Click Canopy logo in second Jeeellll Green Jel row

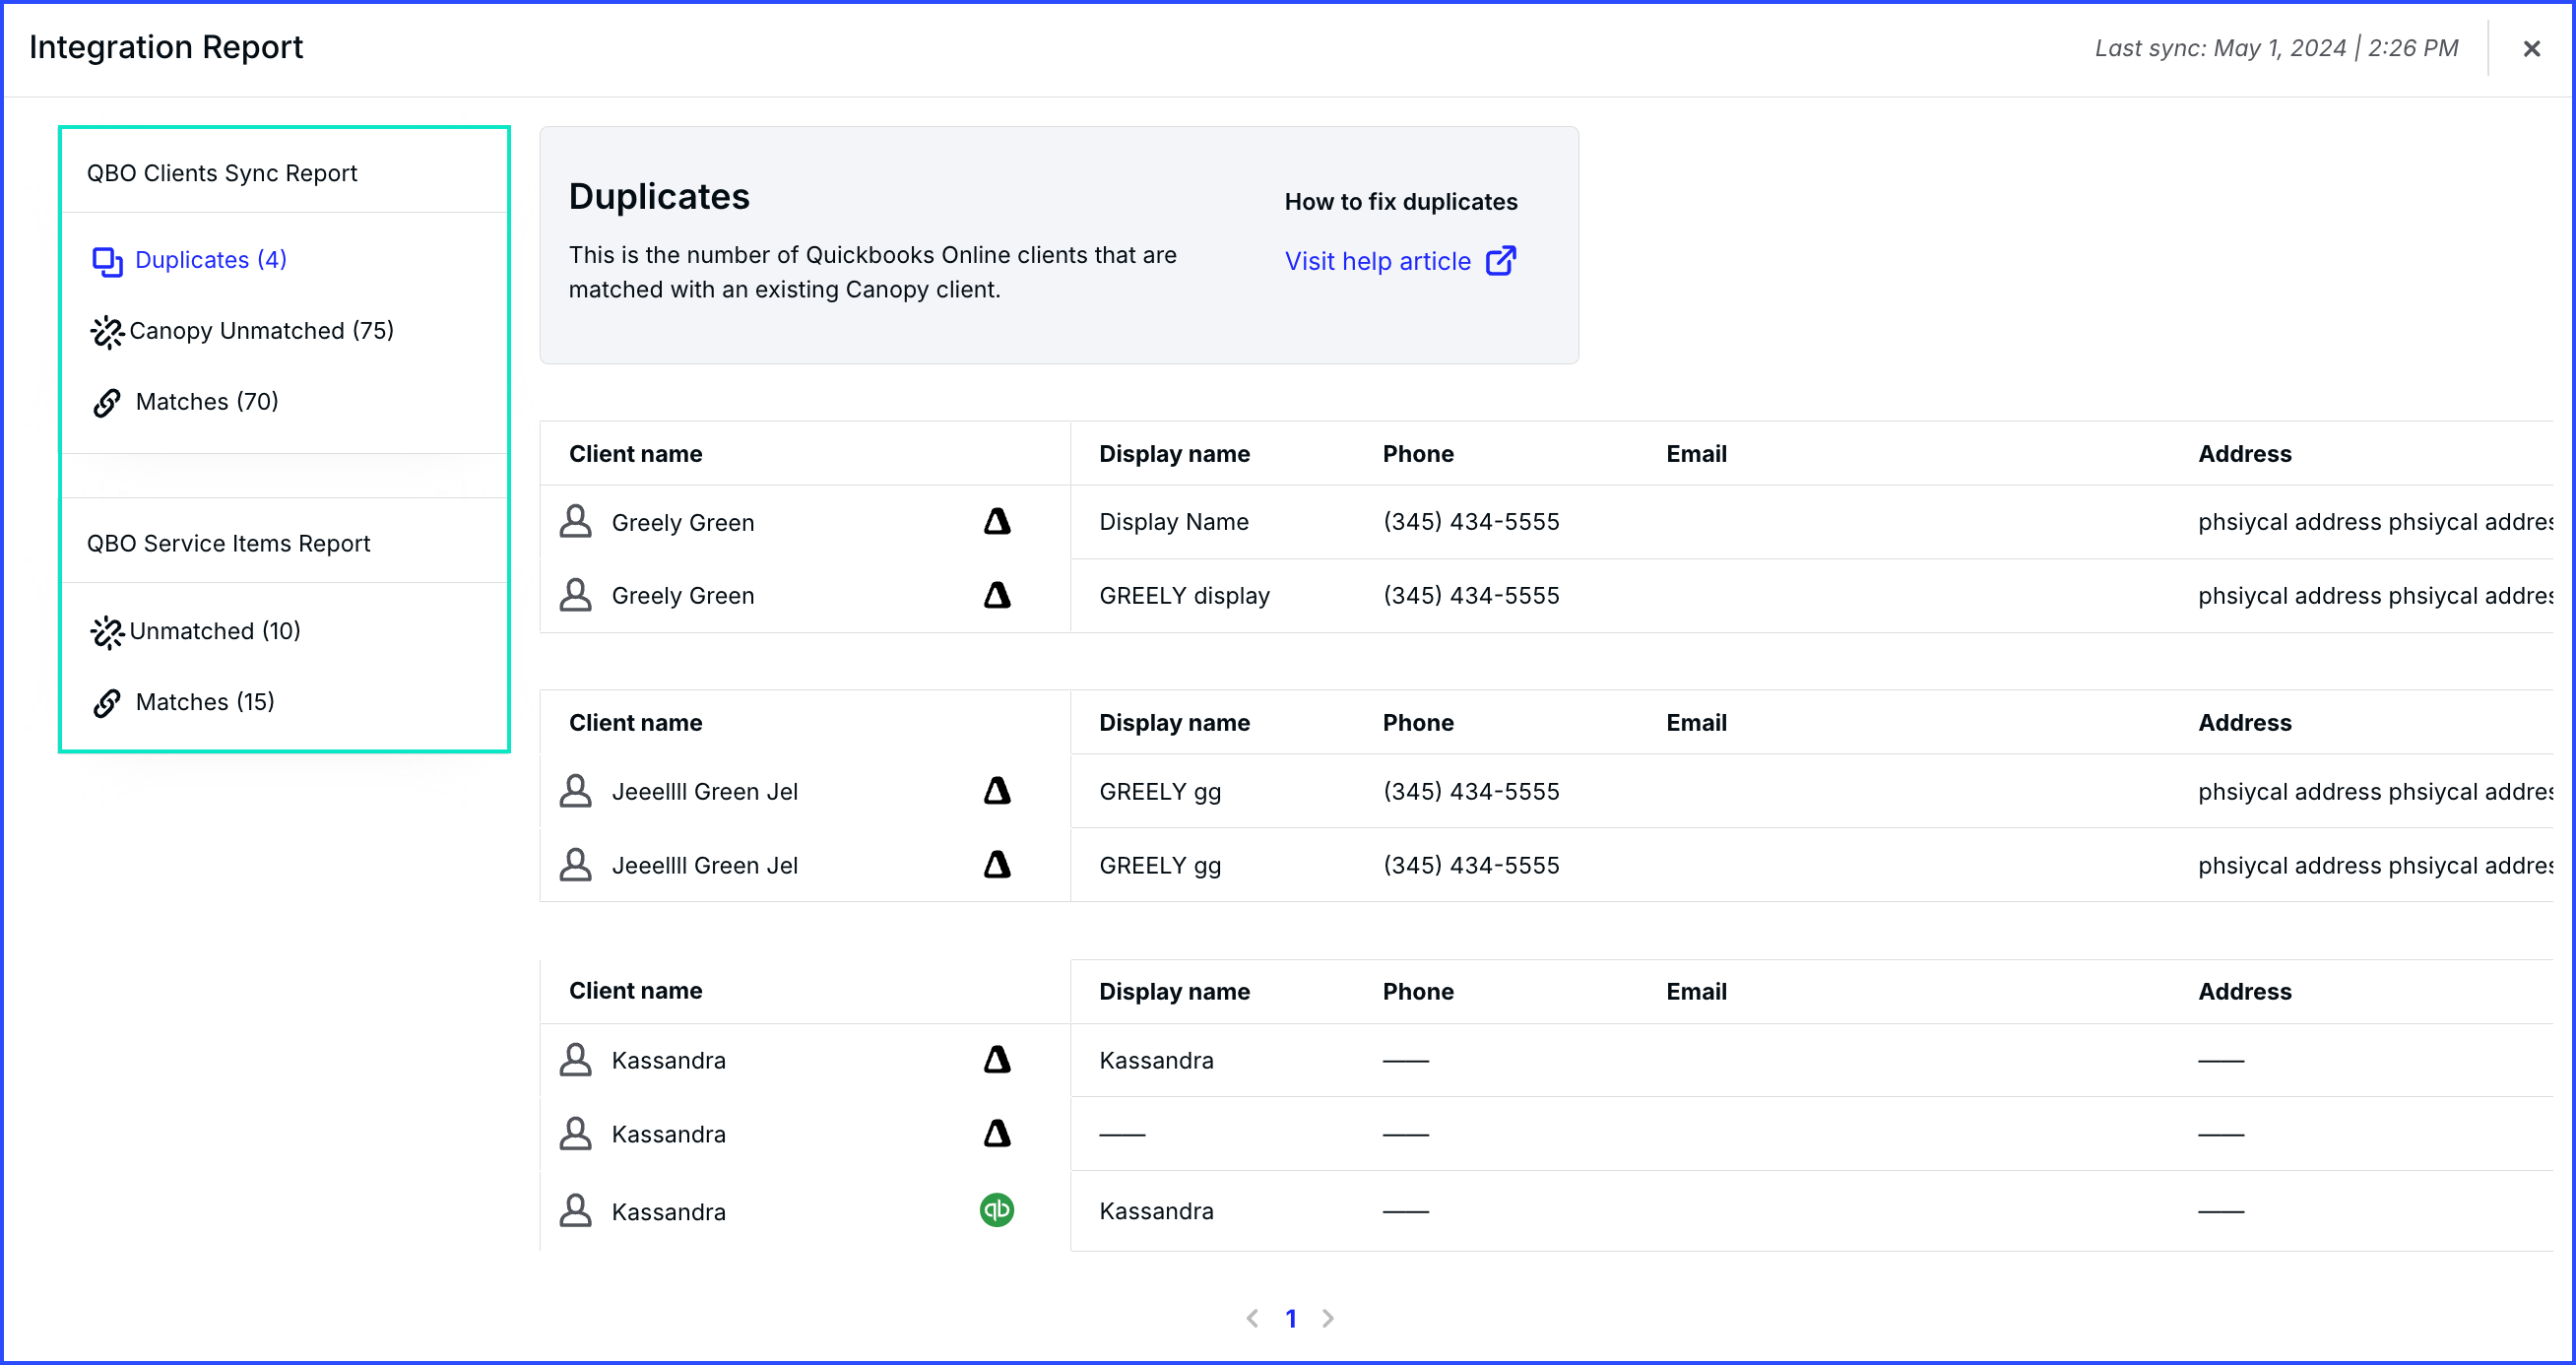(997, 864)
